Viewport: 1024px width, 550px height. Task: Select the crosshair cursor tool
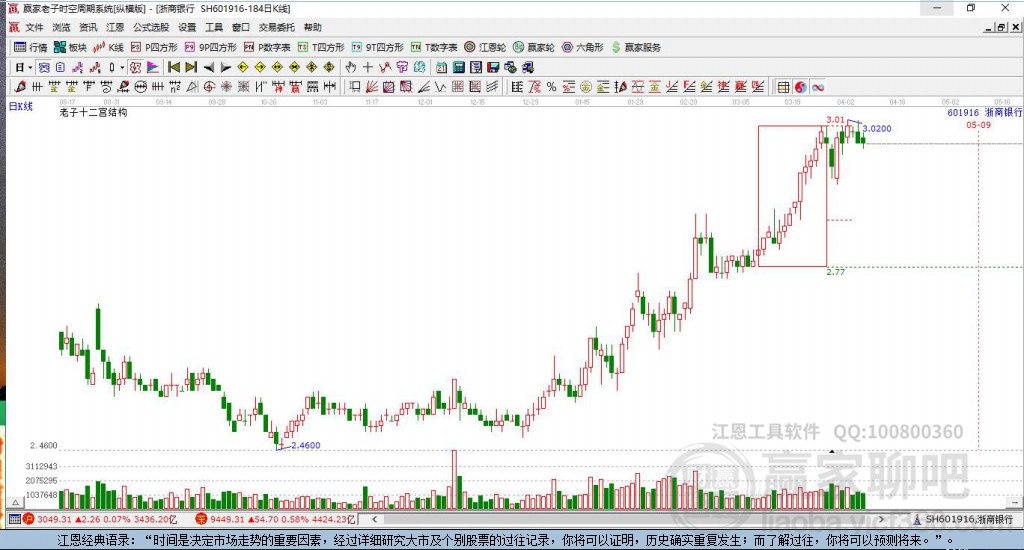coord(368,67)
